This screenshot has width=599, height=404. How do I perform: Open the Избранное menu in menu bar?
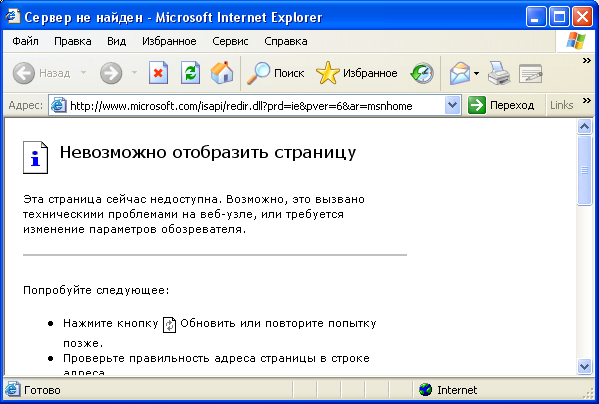(169, 41)
